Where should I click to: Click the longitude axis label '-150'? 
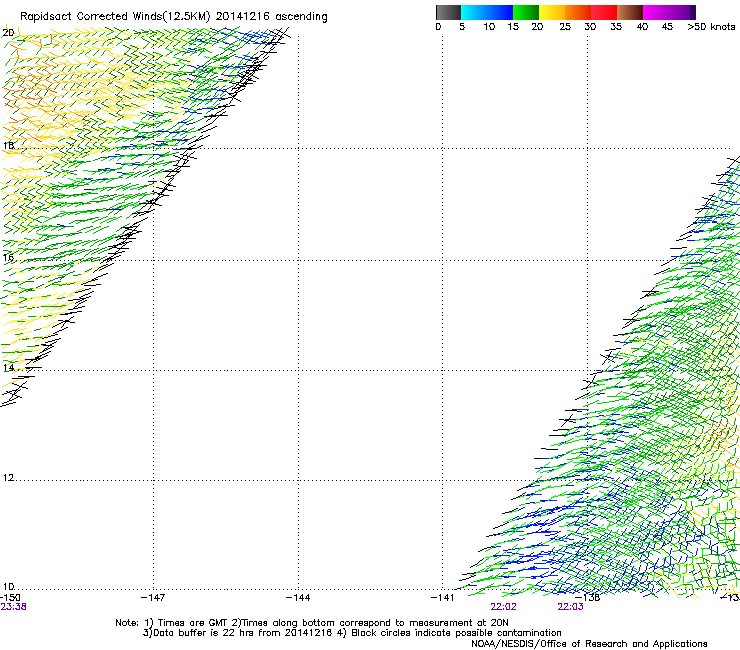pos(10,597)
